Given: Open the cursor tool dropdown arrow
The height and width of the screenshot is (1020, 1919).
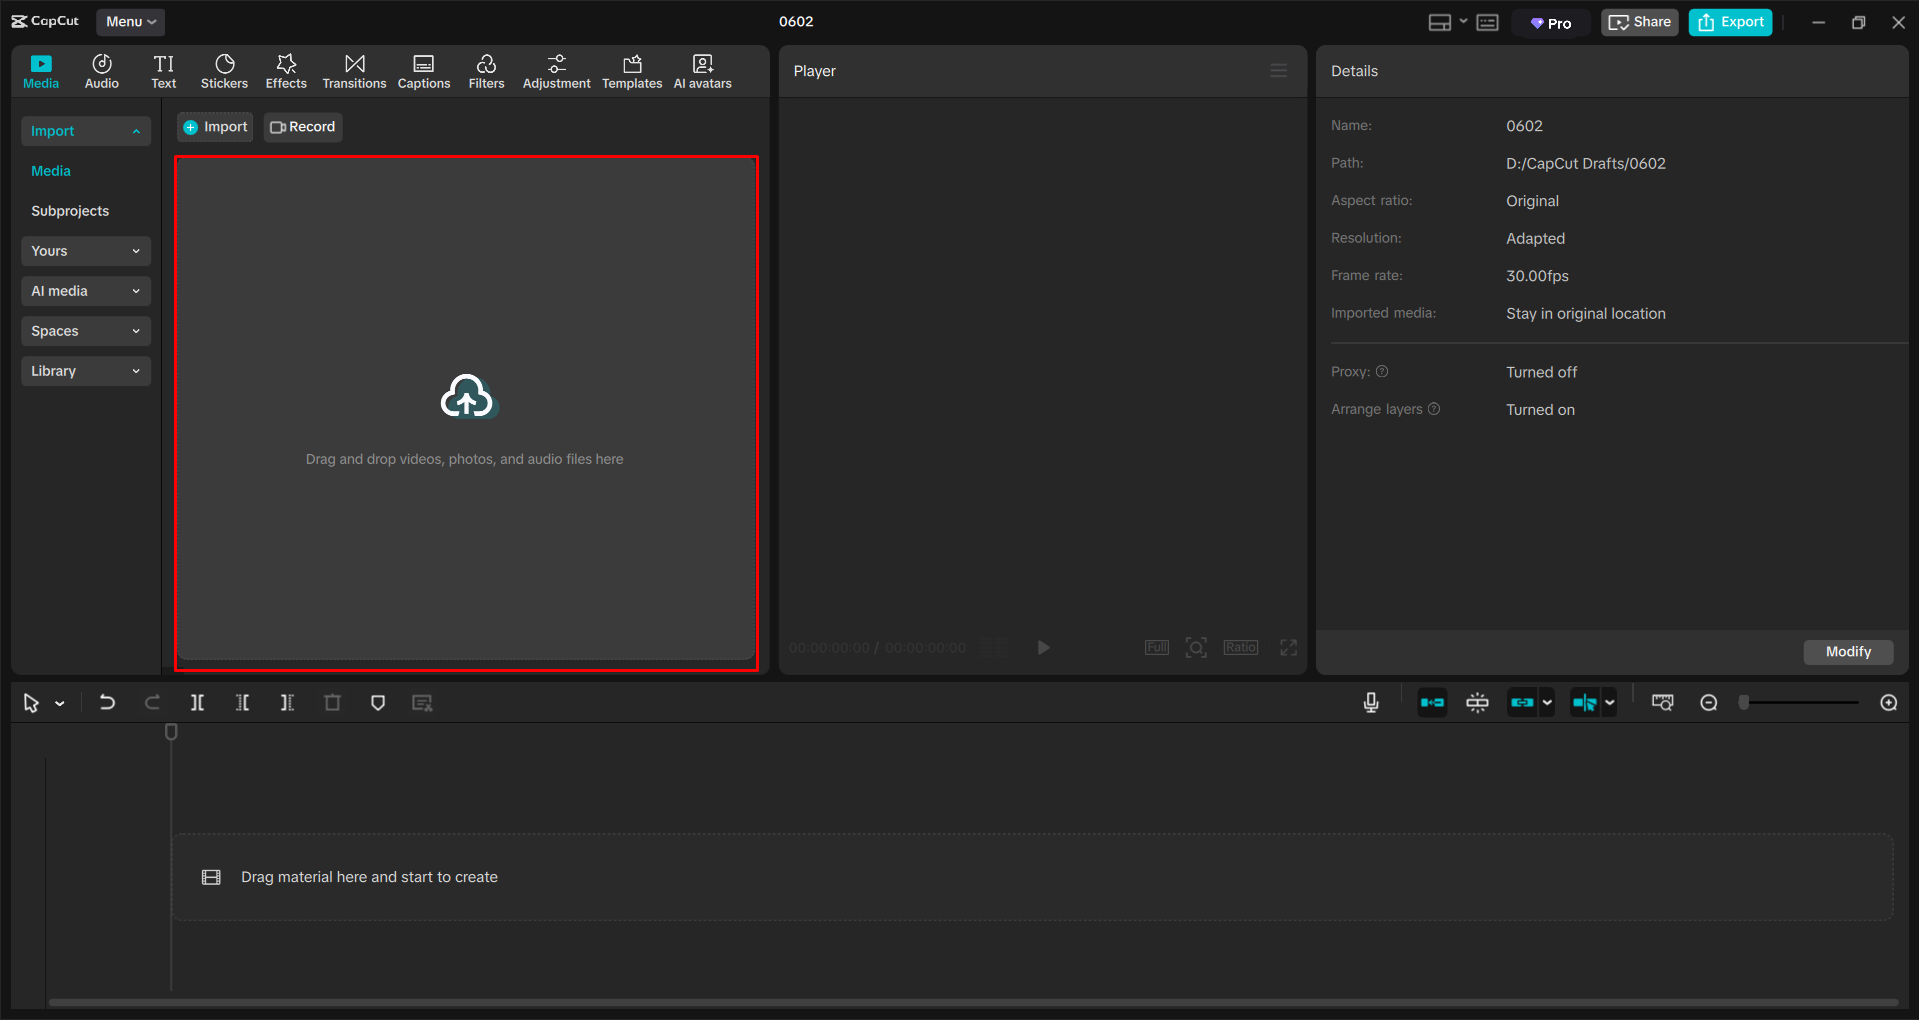Looking at the screenshot, I should (58, 702).
